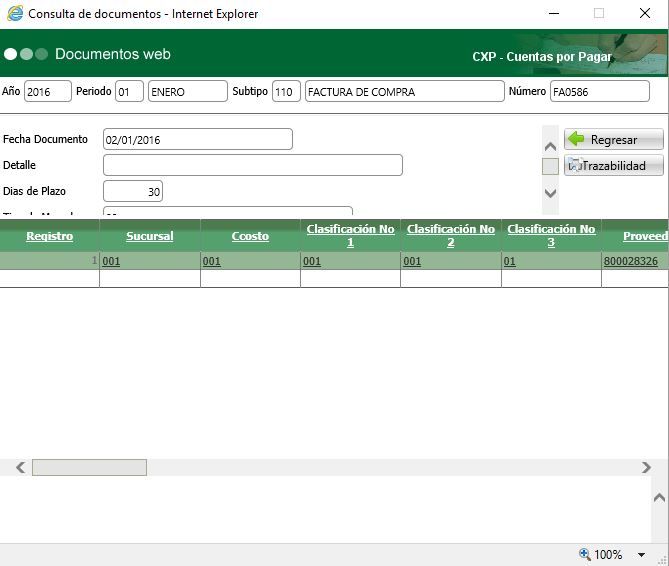Minimize the Consulta de documentos window
Image resolution: width=669 pixels, height=566 pixels.
[x=554, y=13]
